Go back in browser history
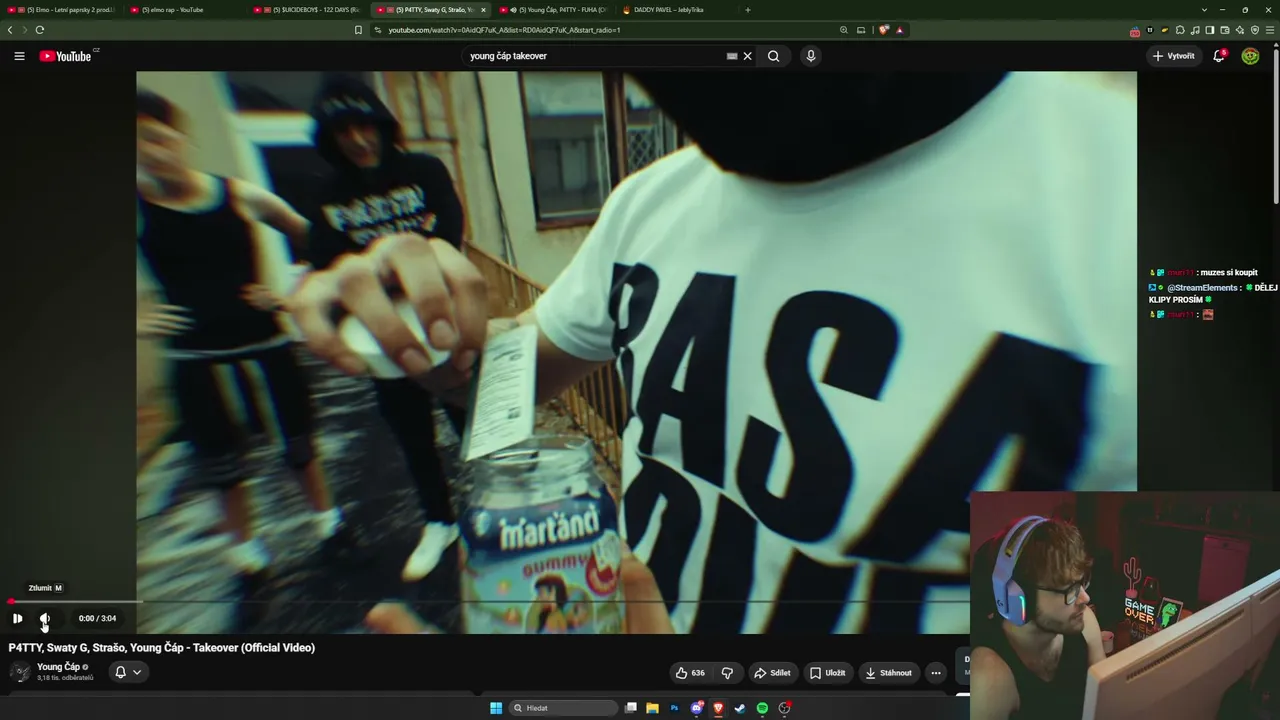Viewport: 1280px width, 720px height. pyautogui.click(x=10, y=30)
